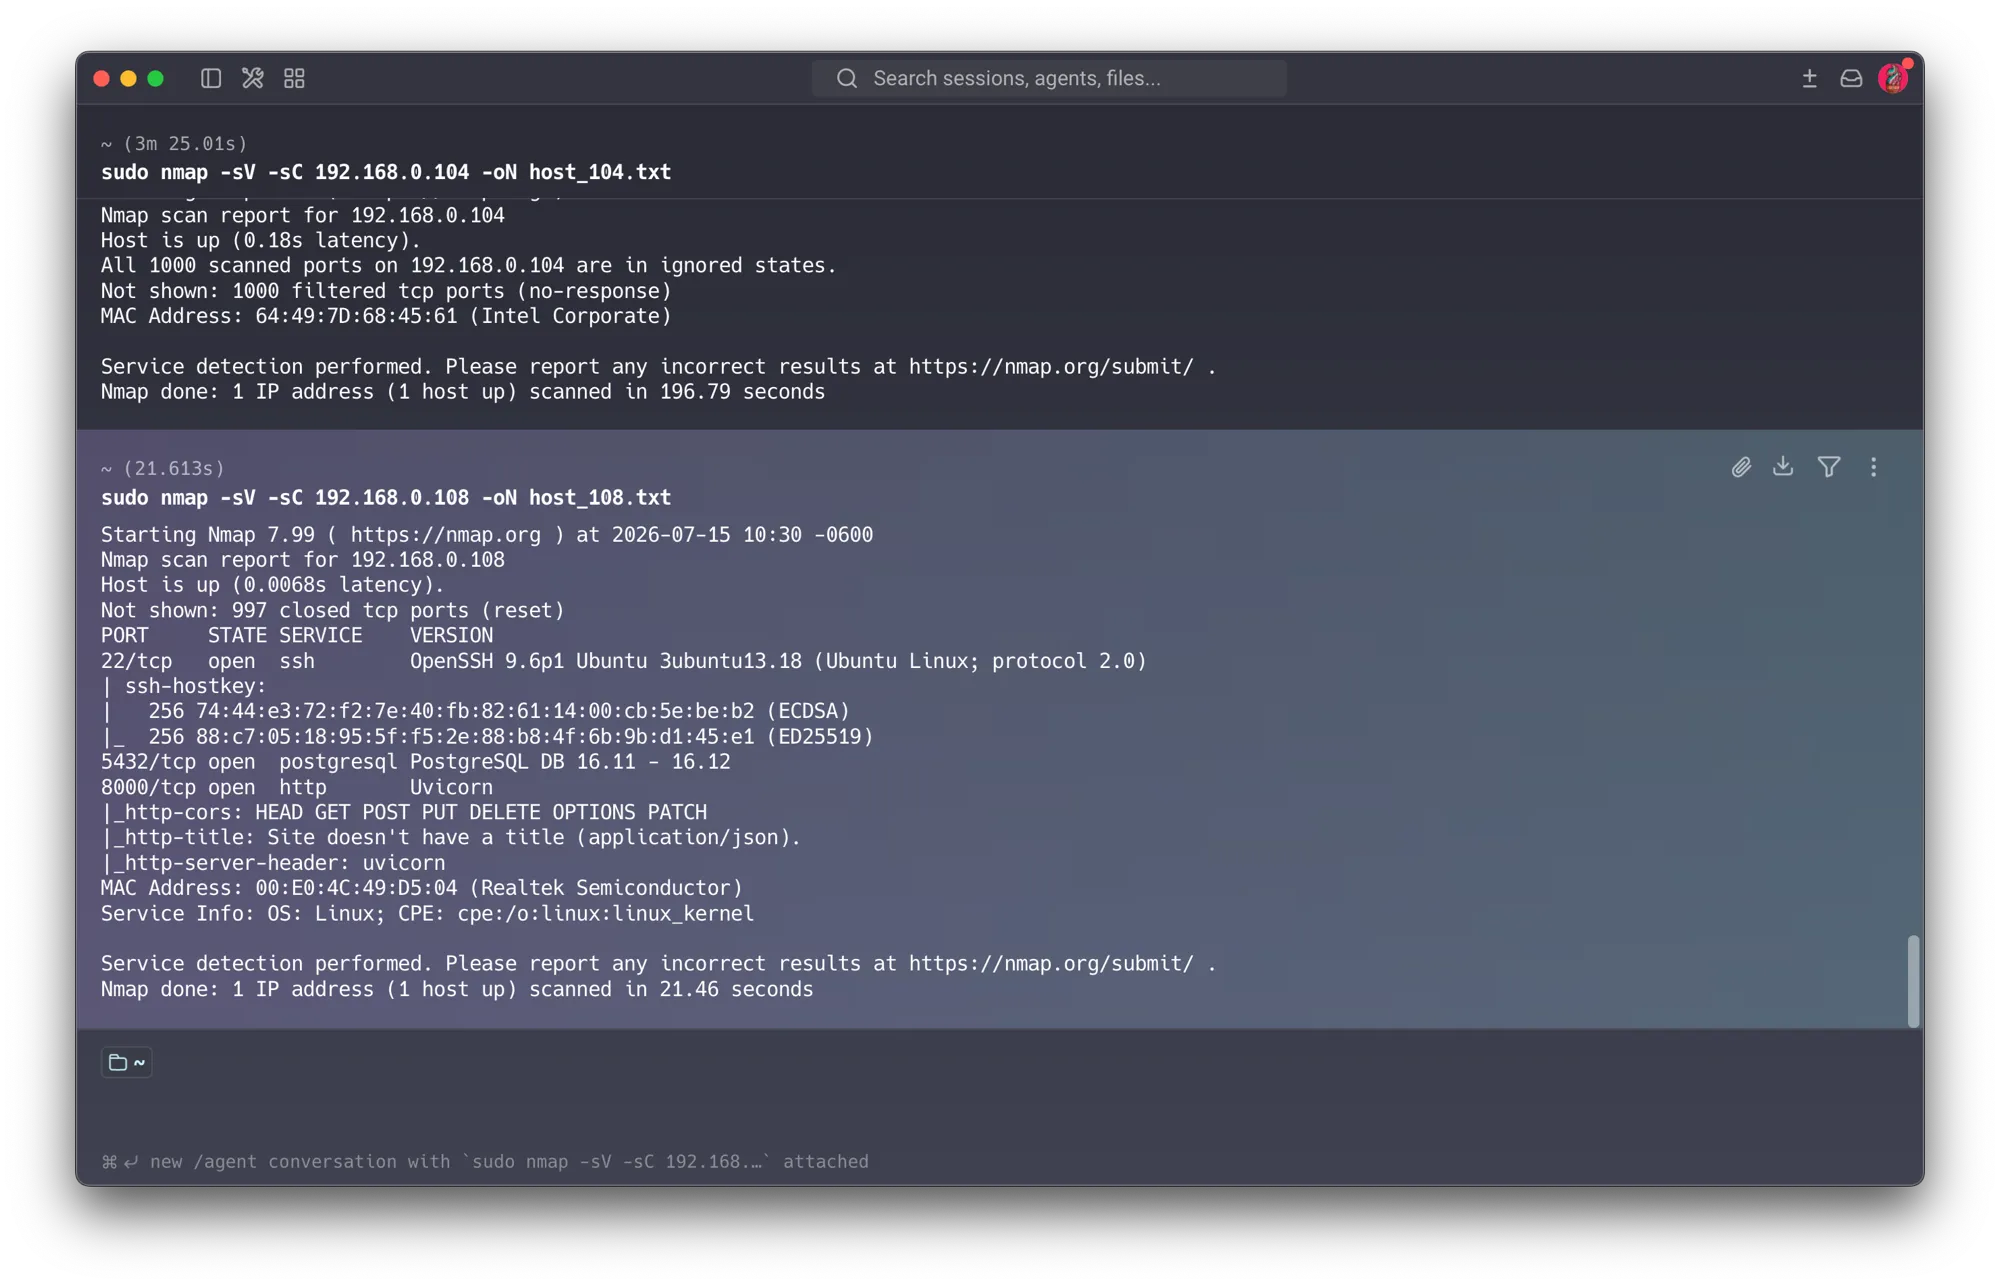The width and height of the screenshot is (2000, 1286).
Task: Click the new /agent conversation hint
Action: coord(485,1161)
